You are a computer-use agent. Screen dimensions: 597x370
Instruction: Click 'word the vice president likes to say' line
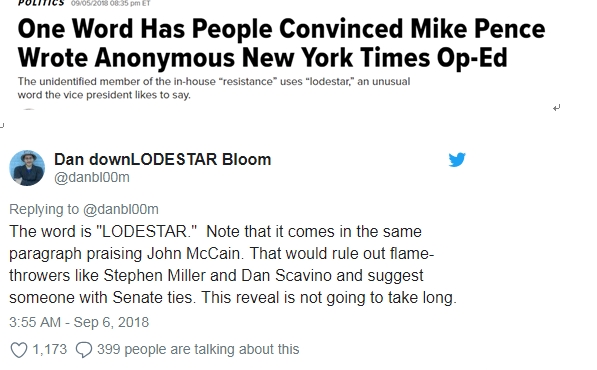(x=104, y=95)
